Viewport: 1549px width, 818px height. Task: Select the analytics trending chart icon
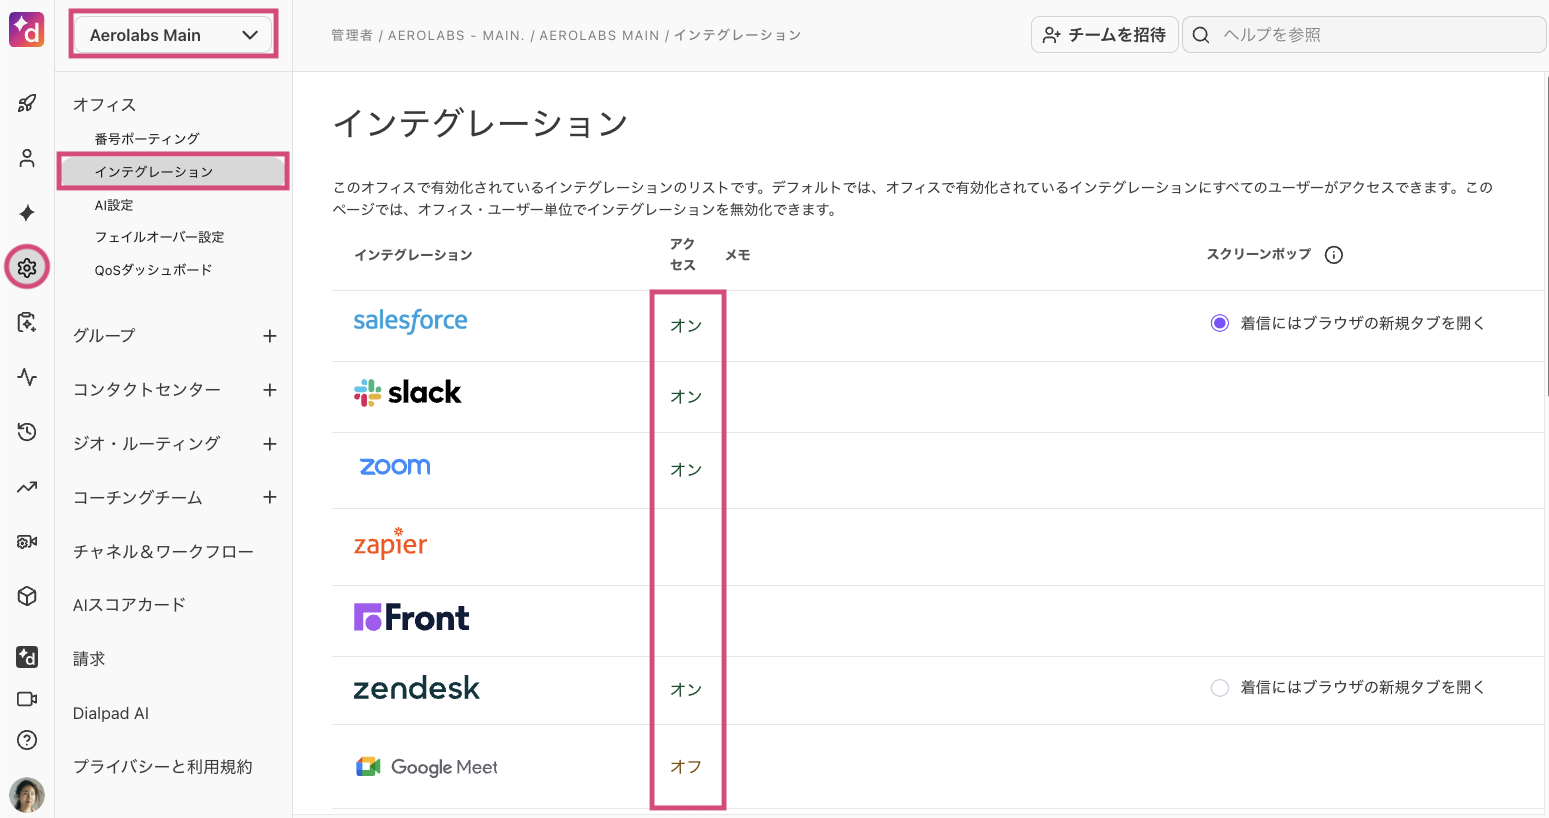tap(26, 486)
